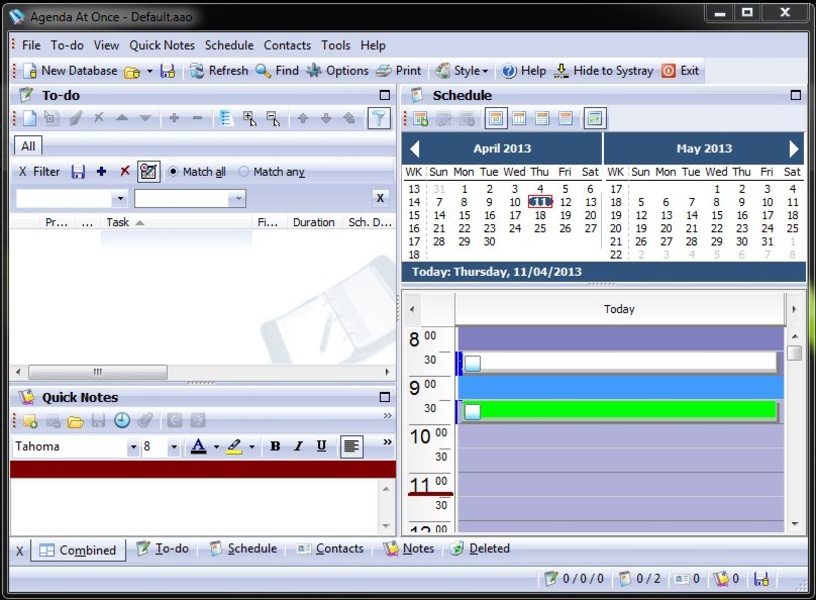This screenshot has width=816, height=600.
Task: Save database with the floppy icon in main toolbar
Action: [167, 71]
